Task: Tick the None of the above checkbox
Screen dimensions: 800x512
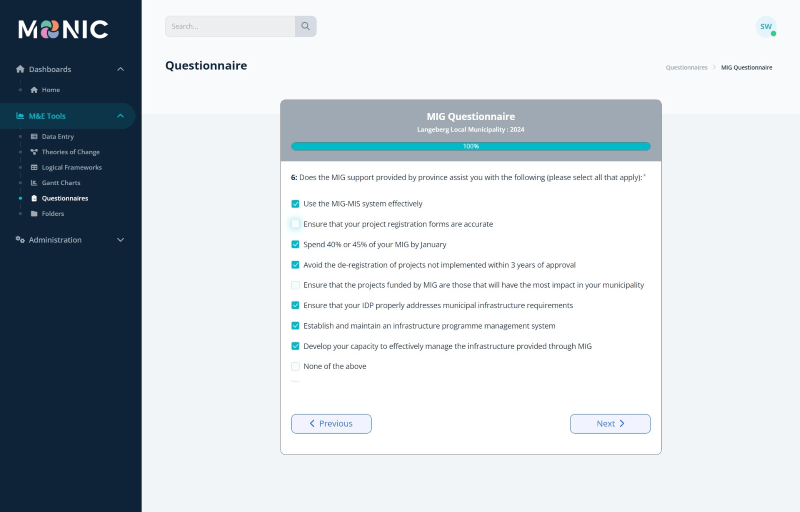Action: [295, 366]
